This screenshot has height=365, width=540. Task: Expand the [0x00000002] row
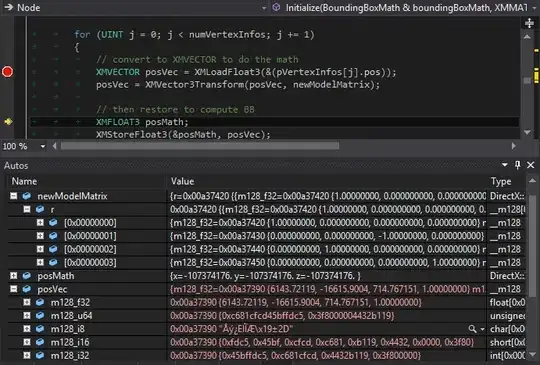tap(40, 249)
